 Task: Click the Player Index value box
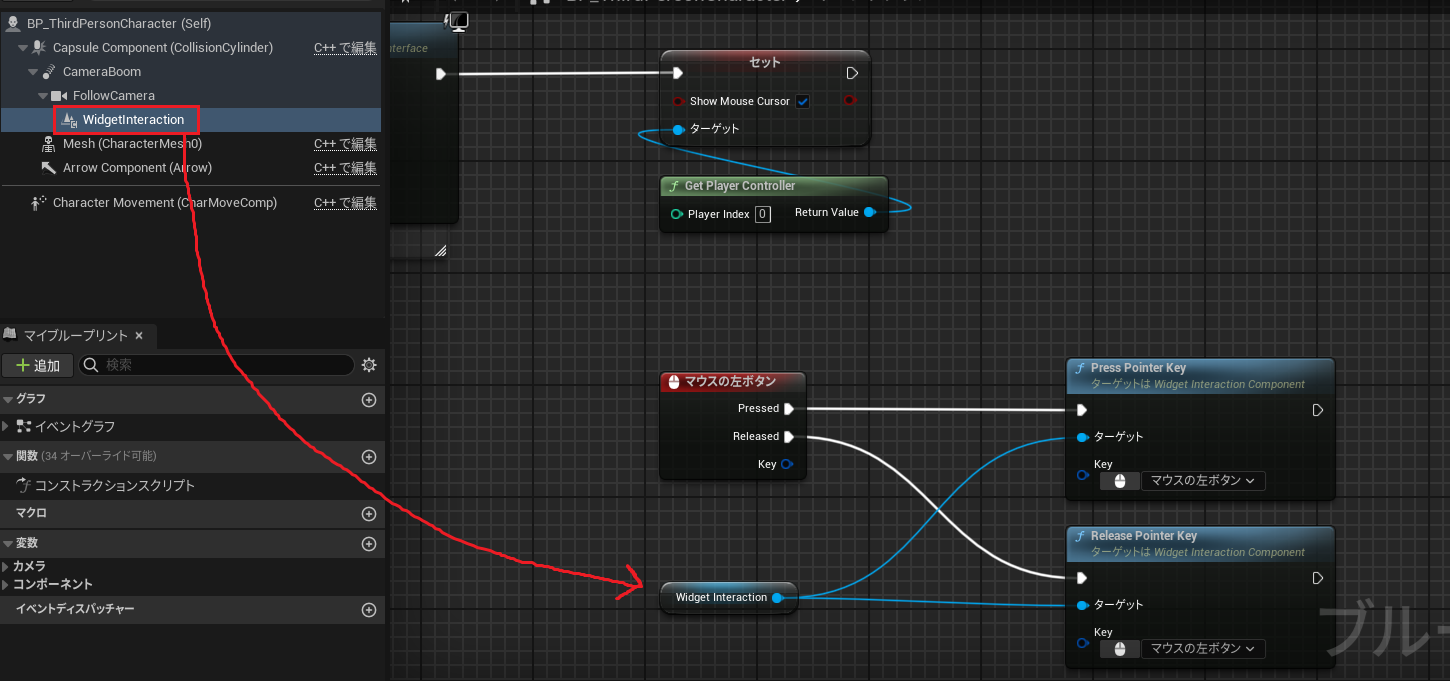point(763,214)
